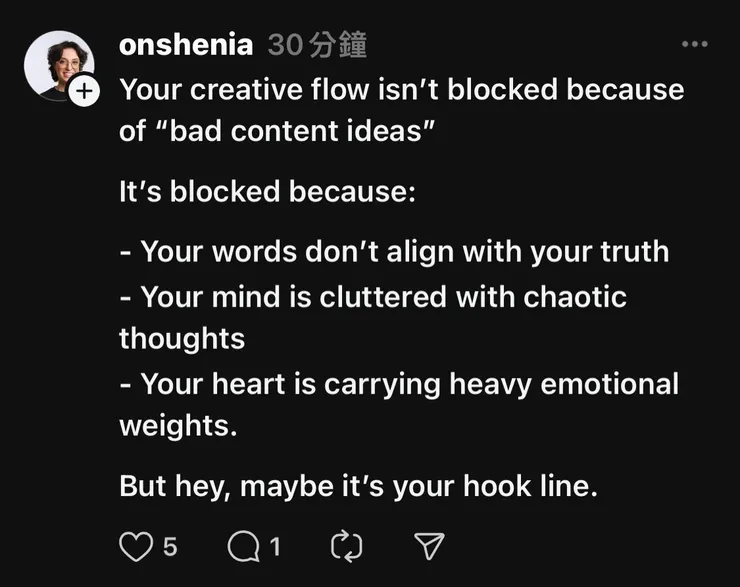Open onshenia's profile picture
This screenshot has height=587, width=740.
57,64
